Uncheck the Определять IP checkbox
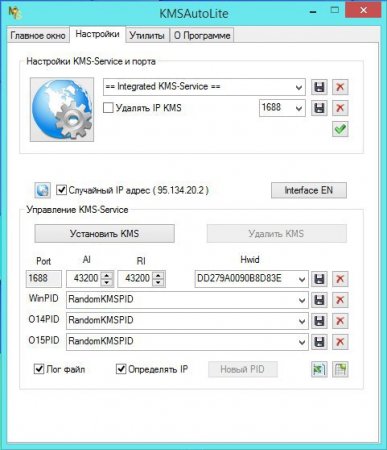The image size is (387, 450). (121, 369)
